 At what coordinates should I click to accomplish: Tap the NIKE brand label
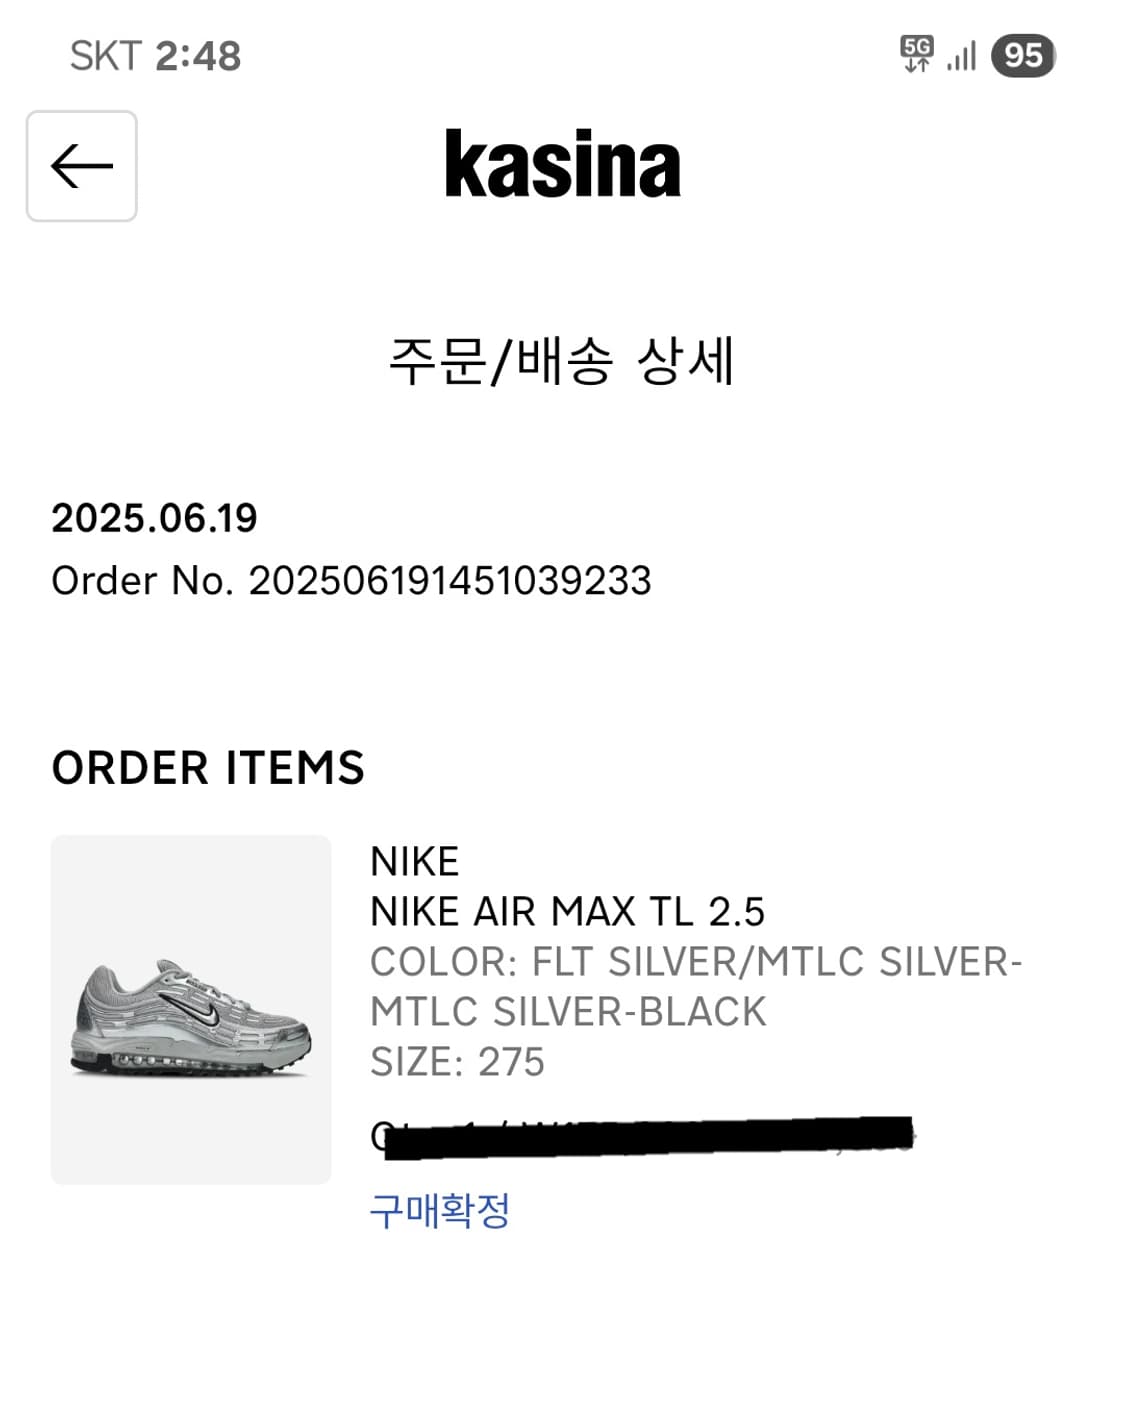coord(414,861)
